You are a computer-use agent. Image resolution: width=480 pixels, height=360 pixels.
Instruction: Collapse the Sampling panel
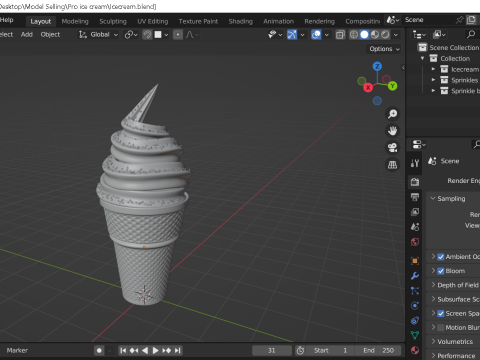tap(433, 198)
